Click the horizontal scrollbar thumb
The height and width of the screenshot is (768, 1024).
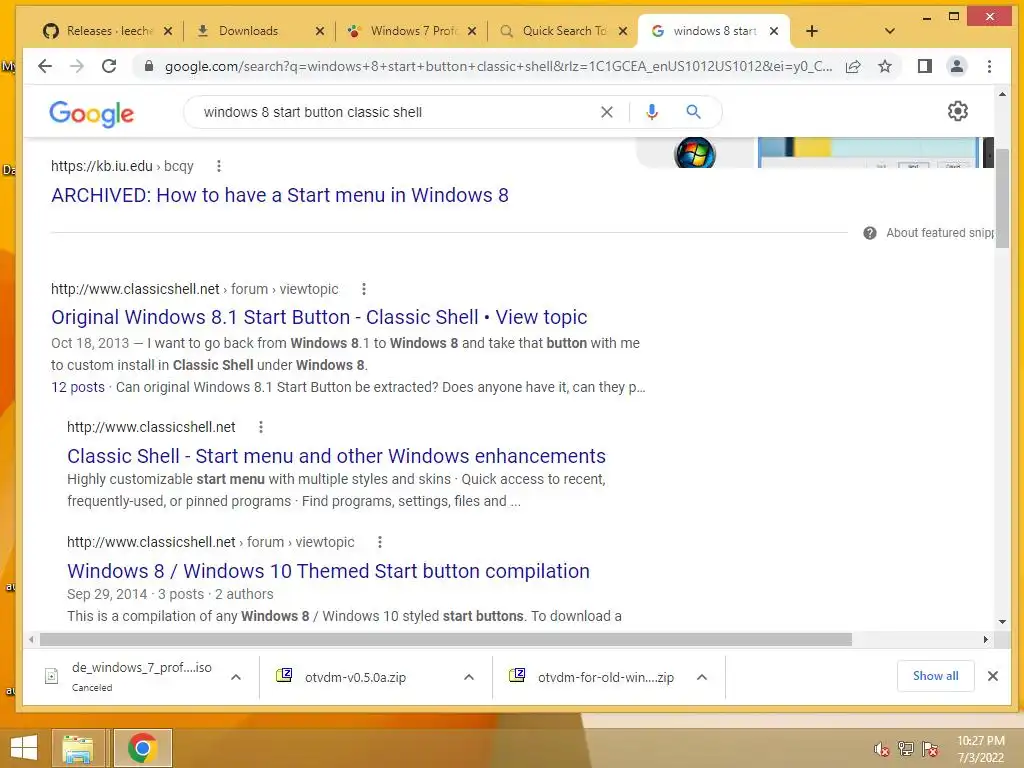[446, 639]
